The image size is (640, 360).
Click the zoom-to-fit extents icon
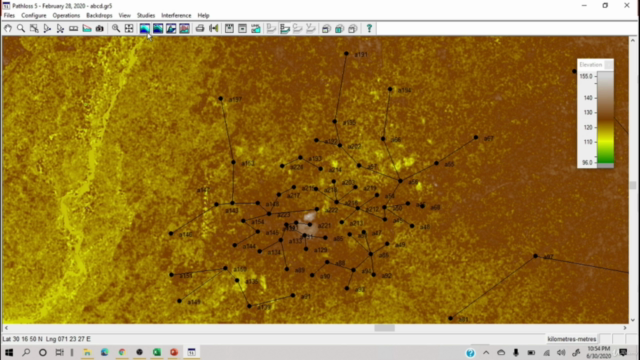point(129,28)
